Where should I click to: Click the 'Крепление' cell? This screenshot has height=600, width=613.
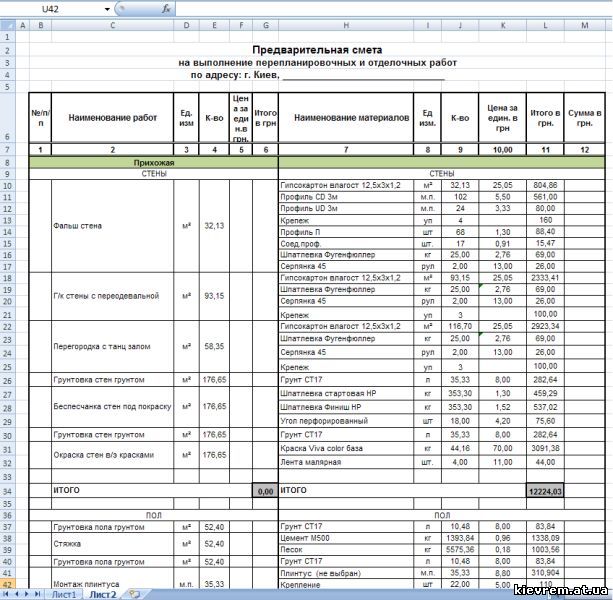point(346,585)
